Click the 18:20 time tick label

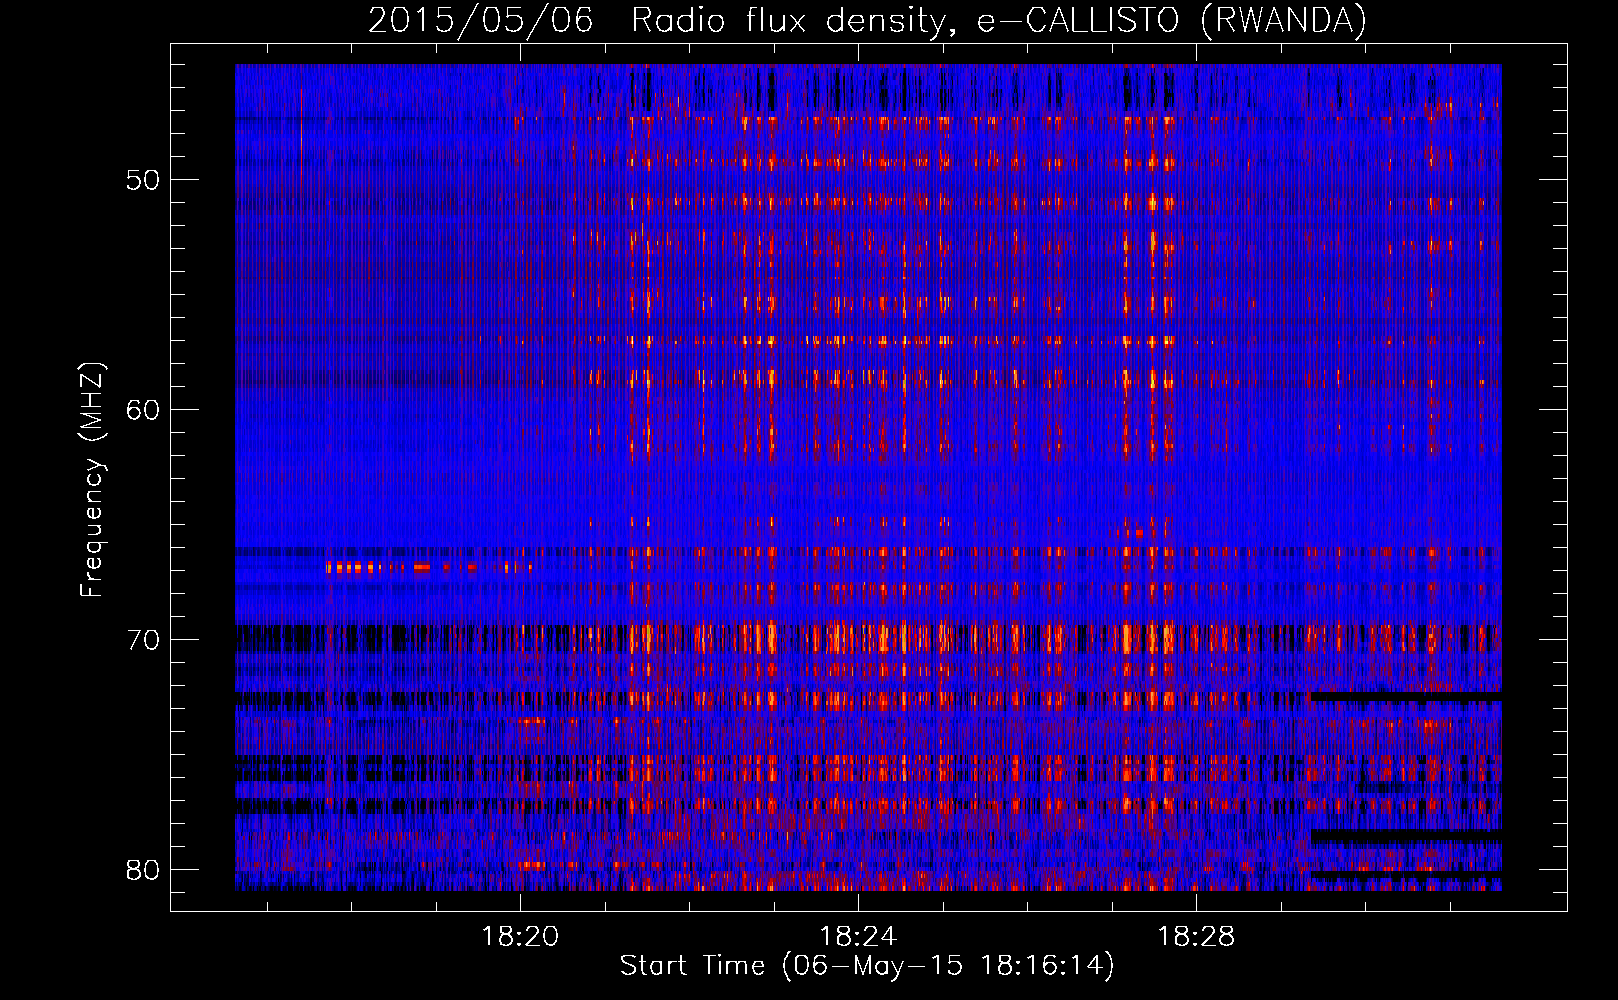click(x=520, y=937)
